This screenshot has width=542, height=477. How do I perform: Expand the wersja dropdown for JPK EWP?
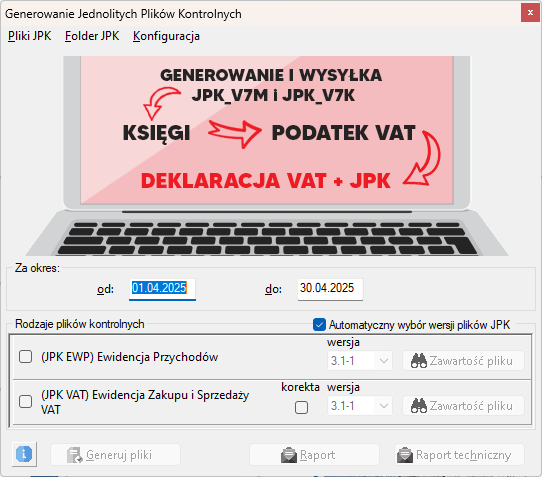click(359, 361)
